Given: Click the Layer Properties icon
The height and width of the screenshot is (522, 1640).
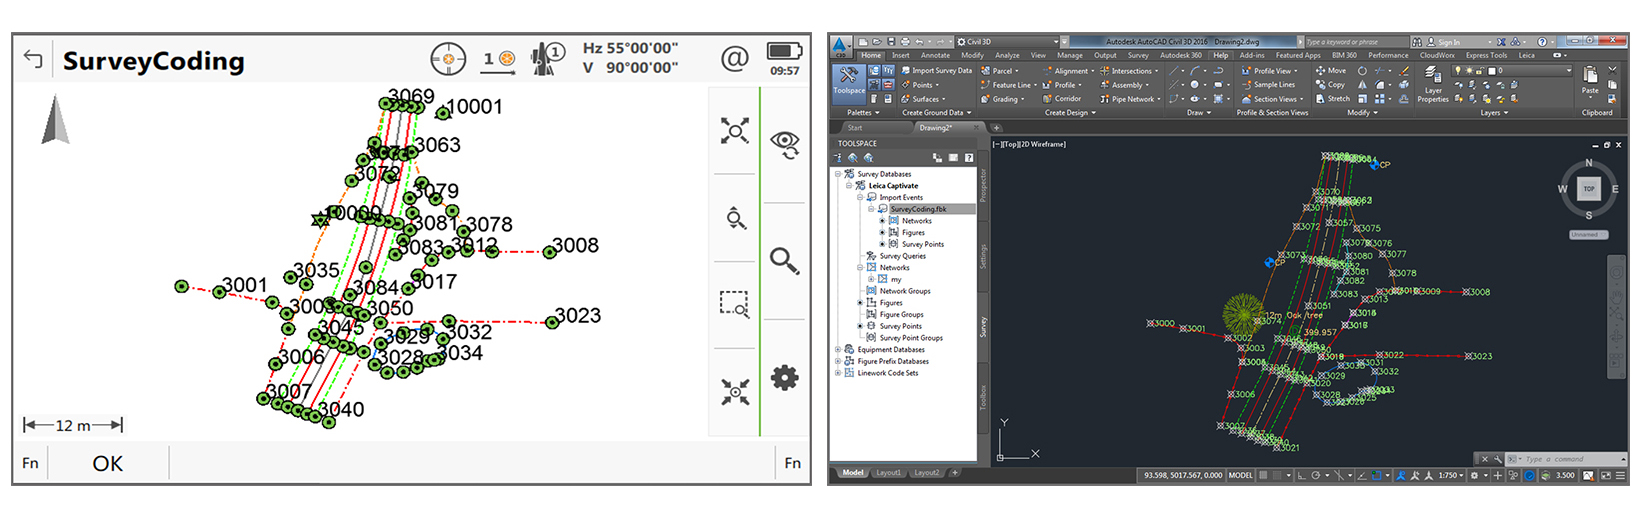Looking at the screenshot, I should (x=1432, y=84).
